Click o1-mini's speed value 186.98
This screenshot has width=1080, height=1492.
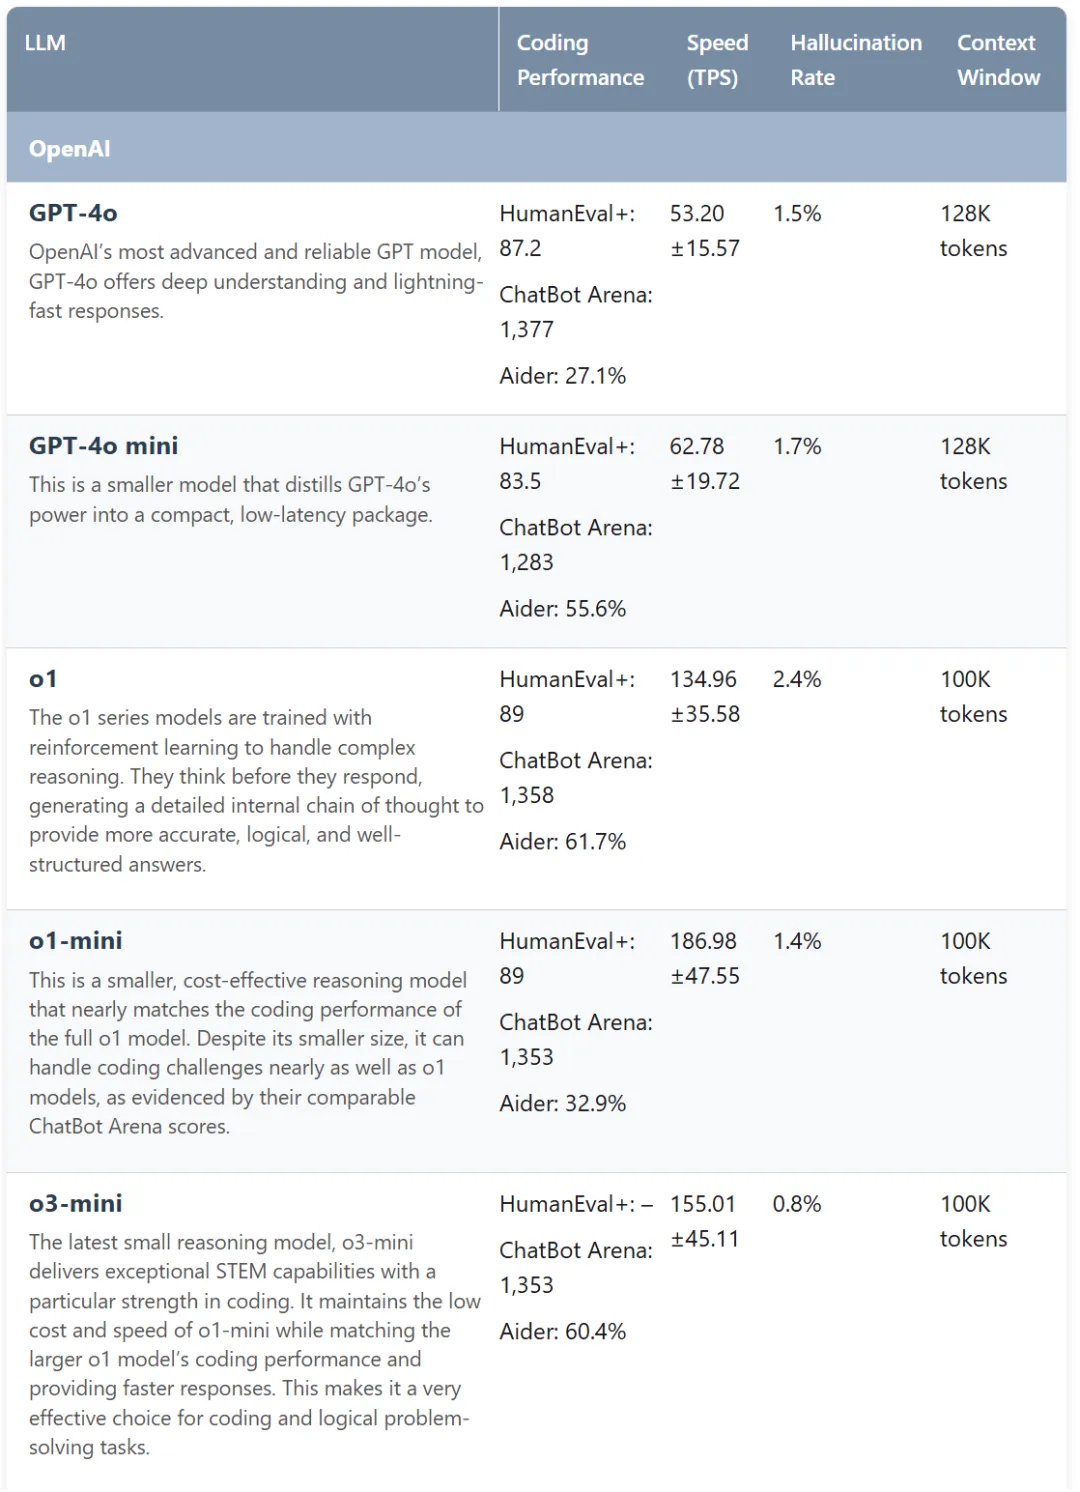point(703,941)
